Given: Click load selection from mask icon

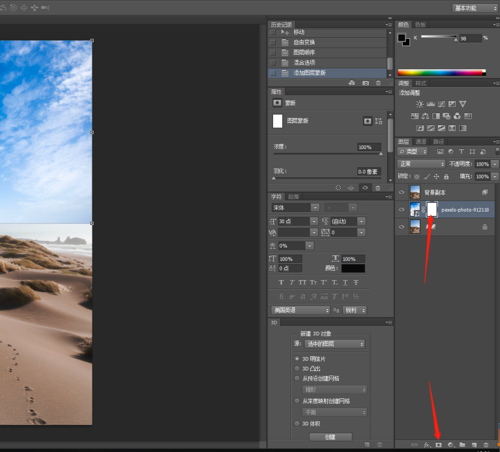Looking at the screenshot, I should point(338,188).
